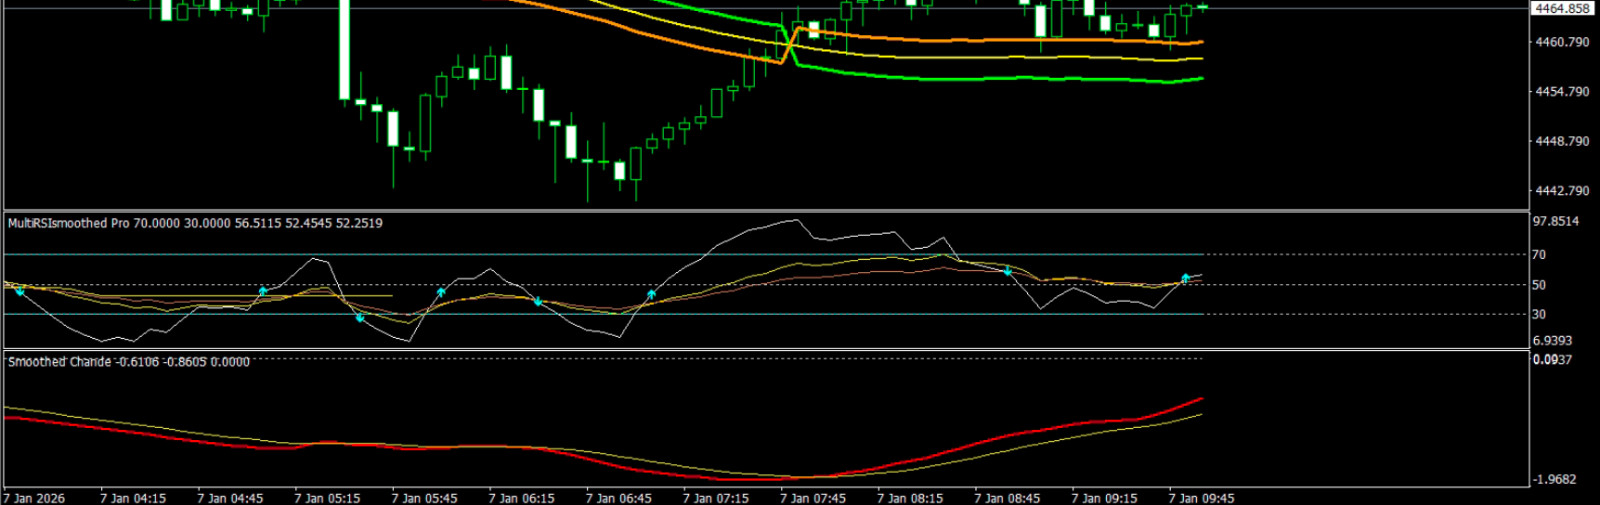Click the 7 Jan 08:15 time label

click(x=910, y=498)
